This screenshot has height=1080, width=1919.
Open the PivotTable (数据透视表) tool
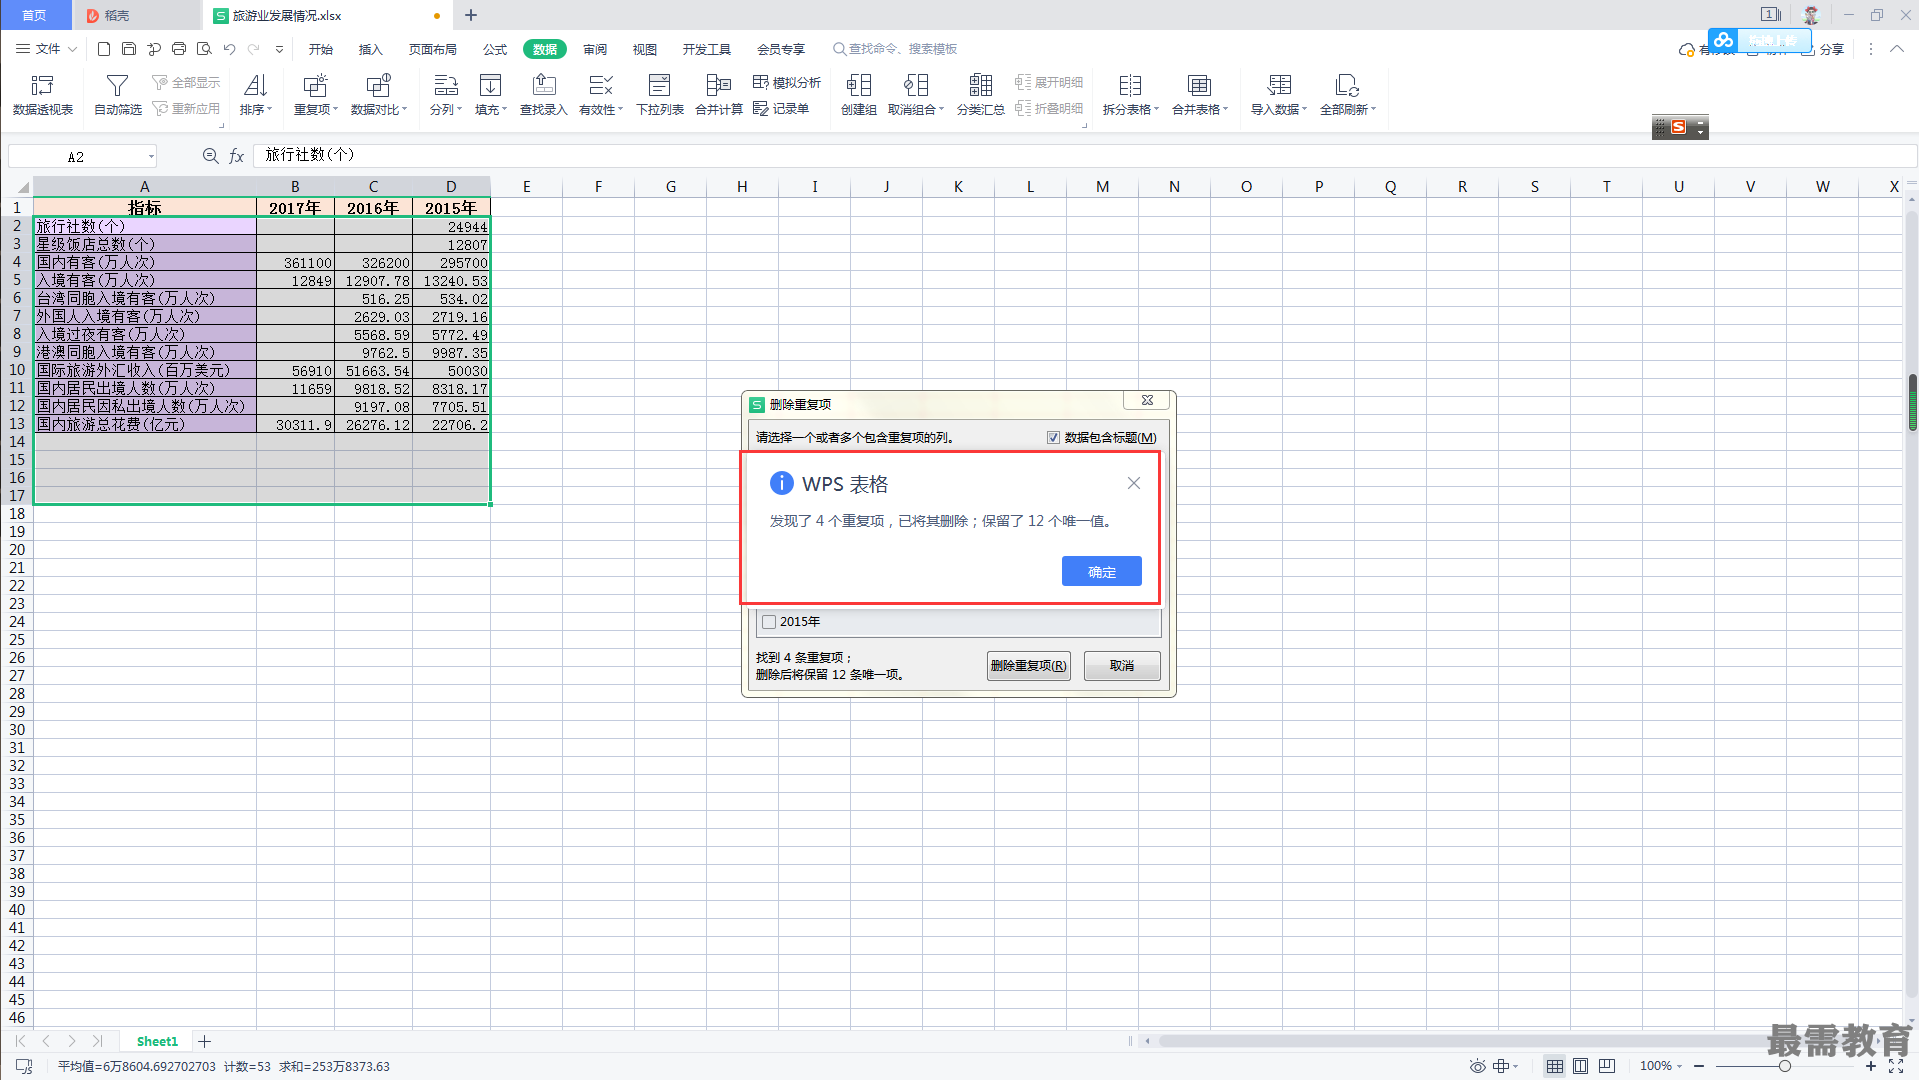pos(42,95)
